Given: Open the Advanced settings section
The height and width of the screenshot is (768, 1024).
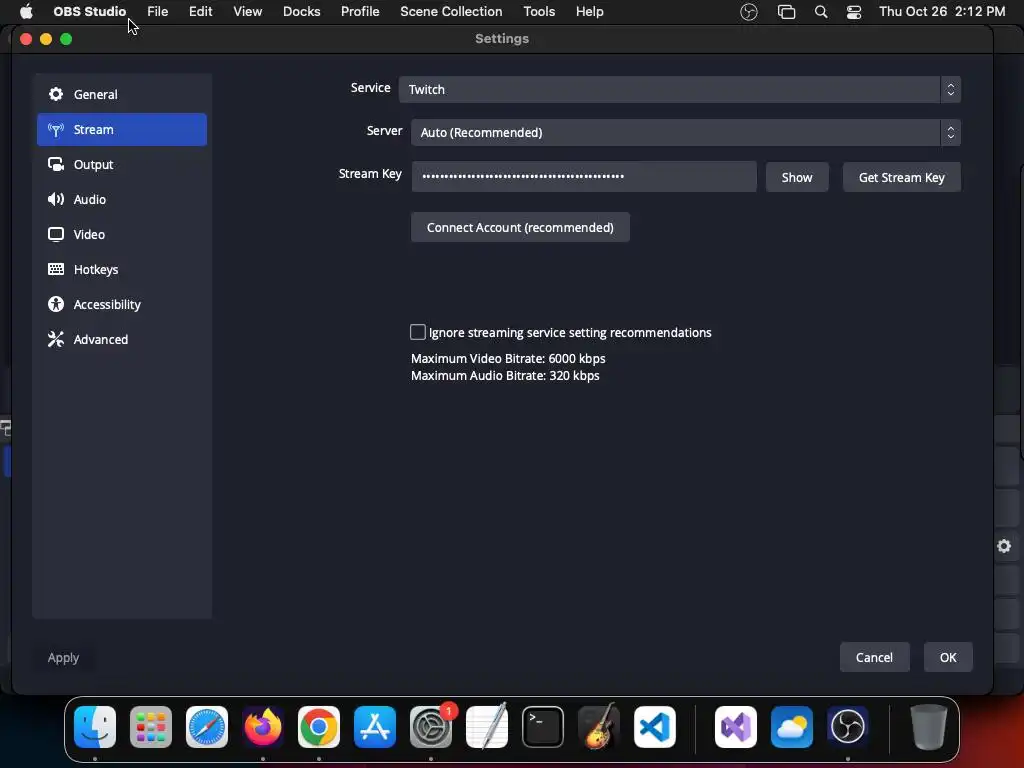Looking at the screenshot, I should (121, 340).
